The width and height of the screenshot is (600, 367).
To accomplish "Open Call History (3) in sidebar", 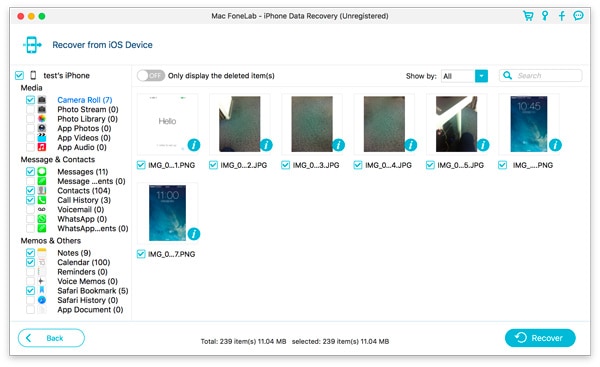I will pyautogui.click(x=84, y=200).
